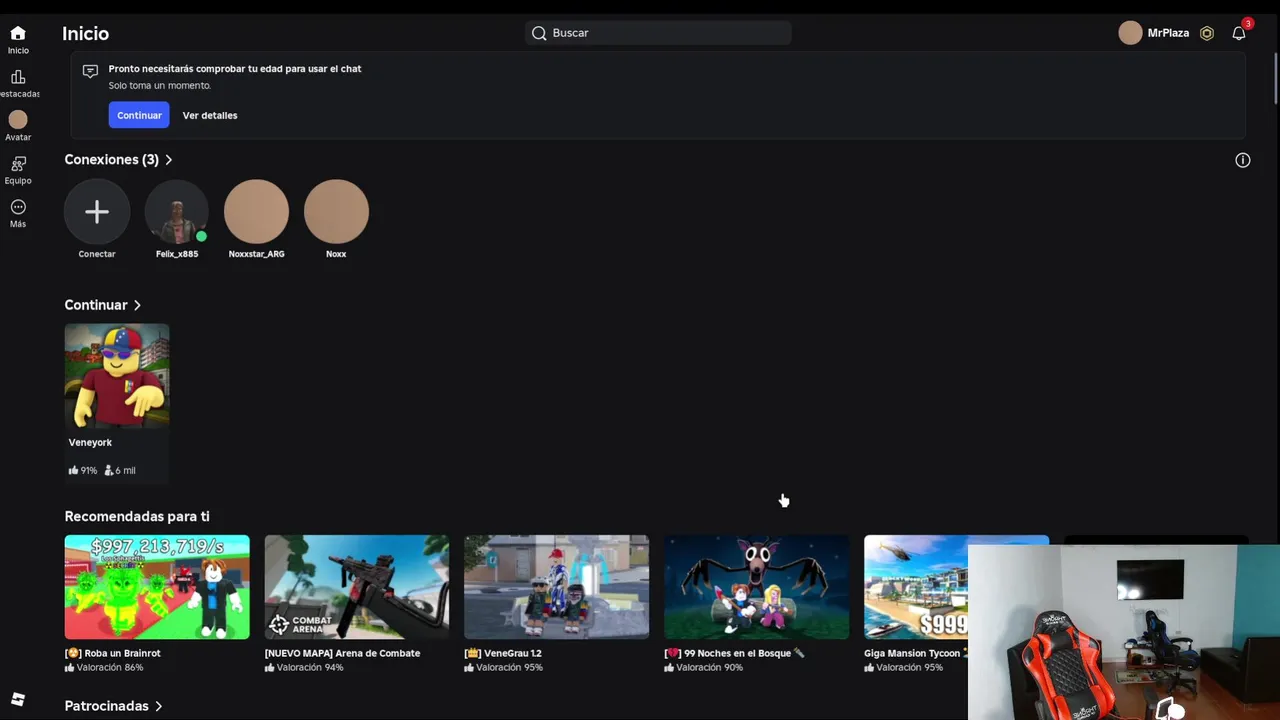The width and height of the screenshot is (1280, 720).
Task: Click the Noxxstar_ARG name label
Action: [x=256, y=254]
